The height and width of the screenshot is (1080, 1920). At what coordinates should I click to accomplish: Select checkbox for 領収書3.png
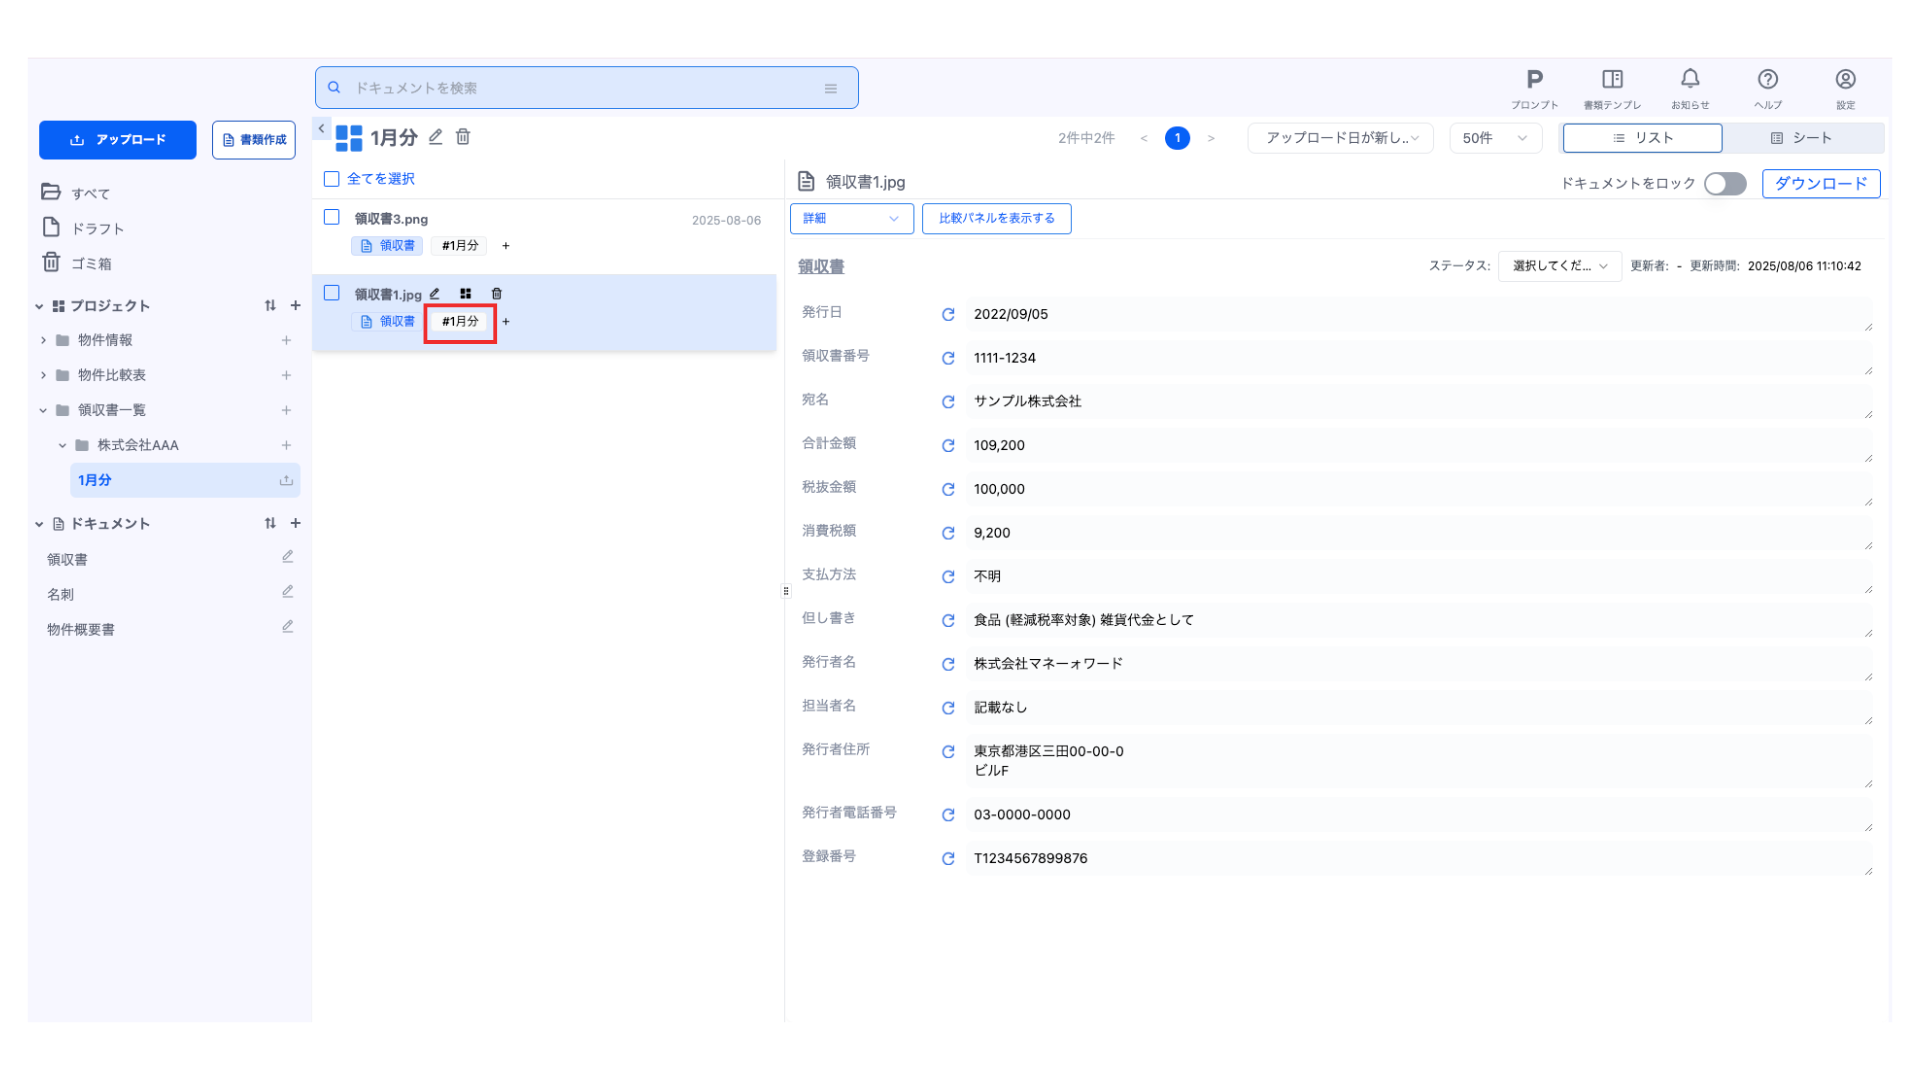tap(332, 217)
